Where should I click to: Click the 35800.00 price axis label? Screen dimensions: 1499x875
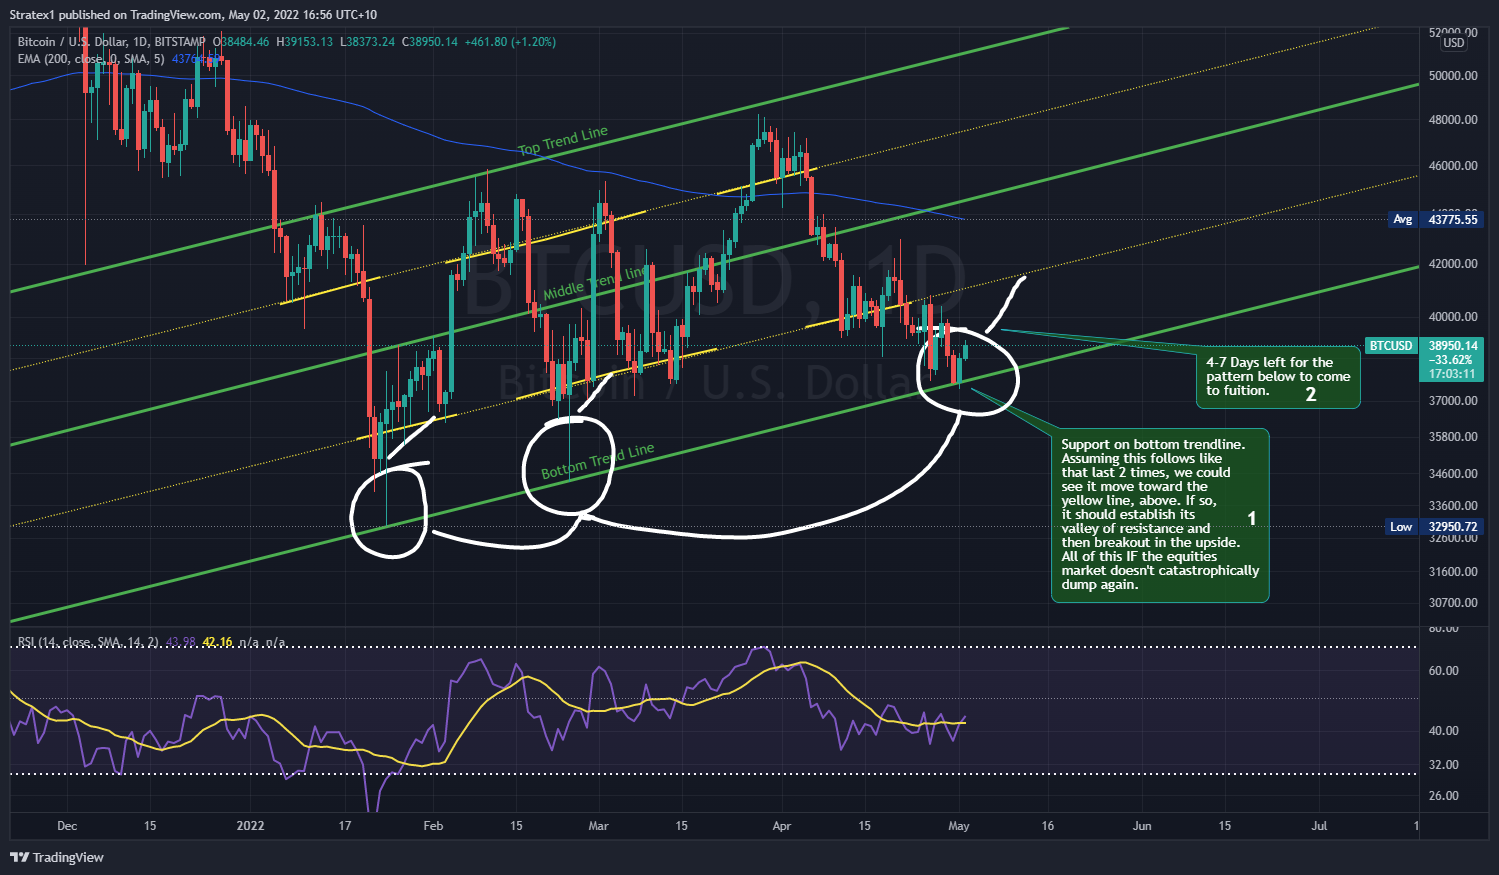click(x=1453, y=437)
